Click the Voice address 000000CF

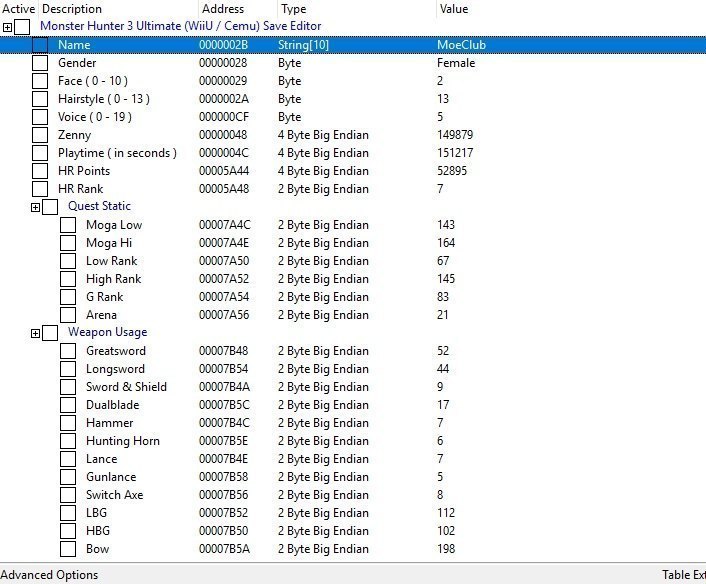point(224,117)
